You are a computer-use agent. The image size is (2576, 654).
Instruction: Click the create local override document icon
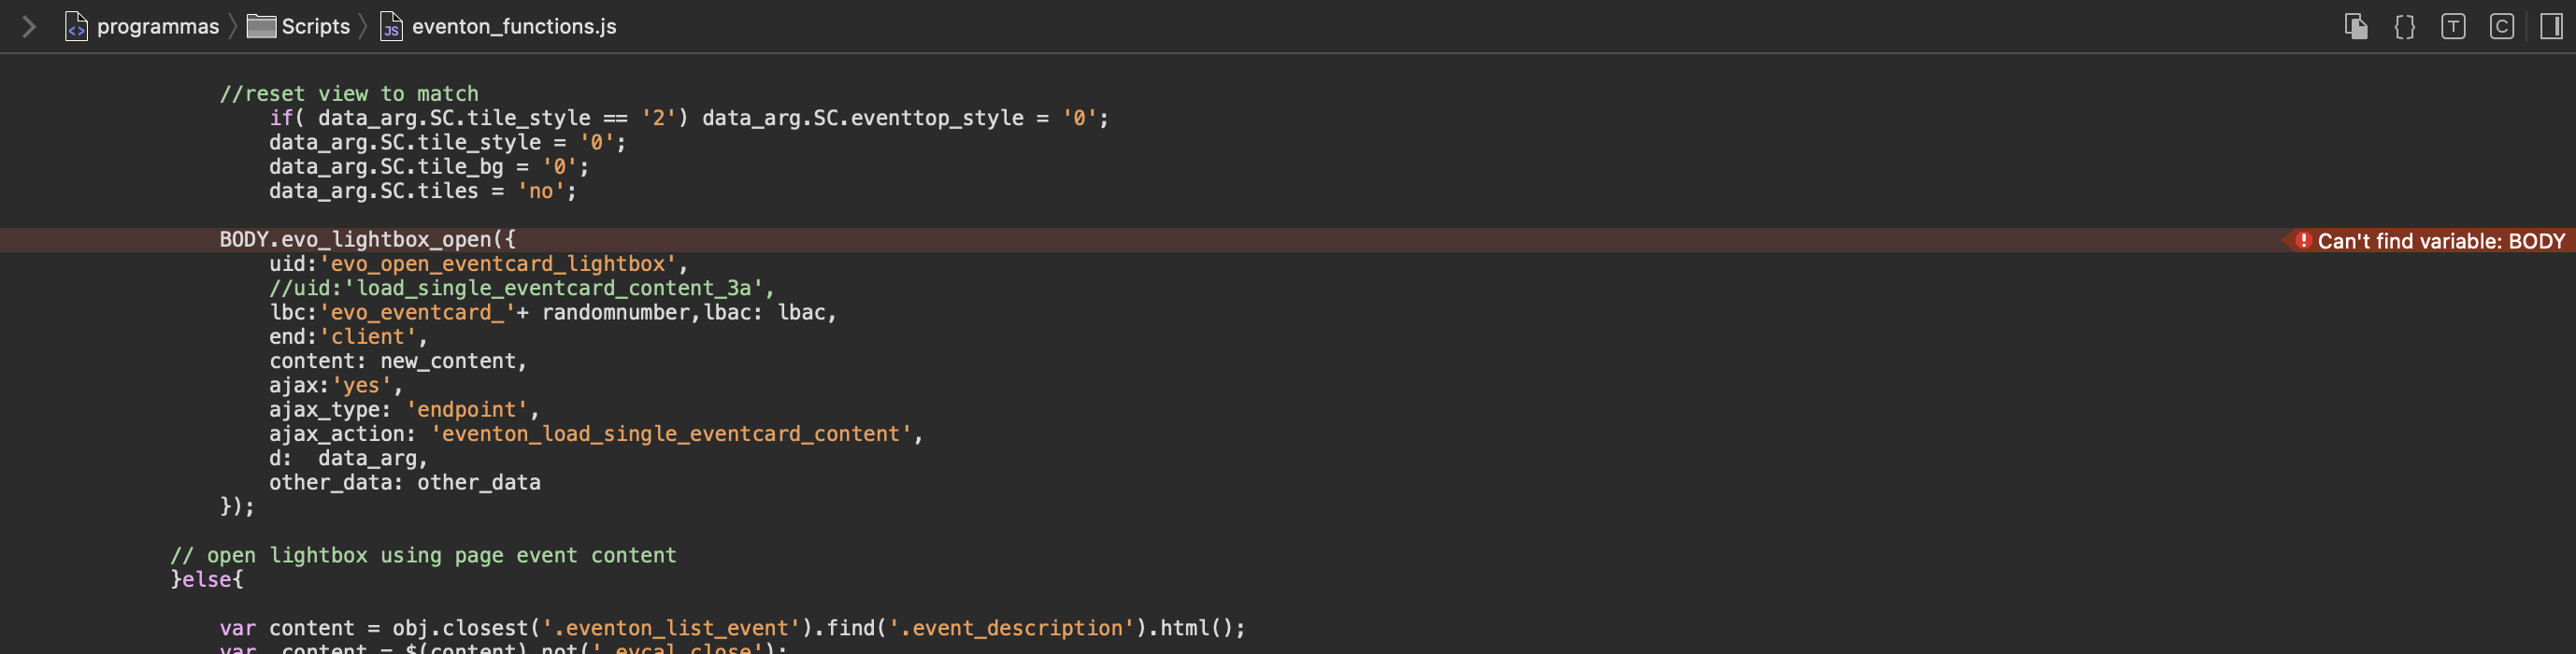pos(2355,26)
